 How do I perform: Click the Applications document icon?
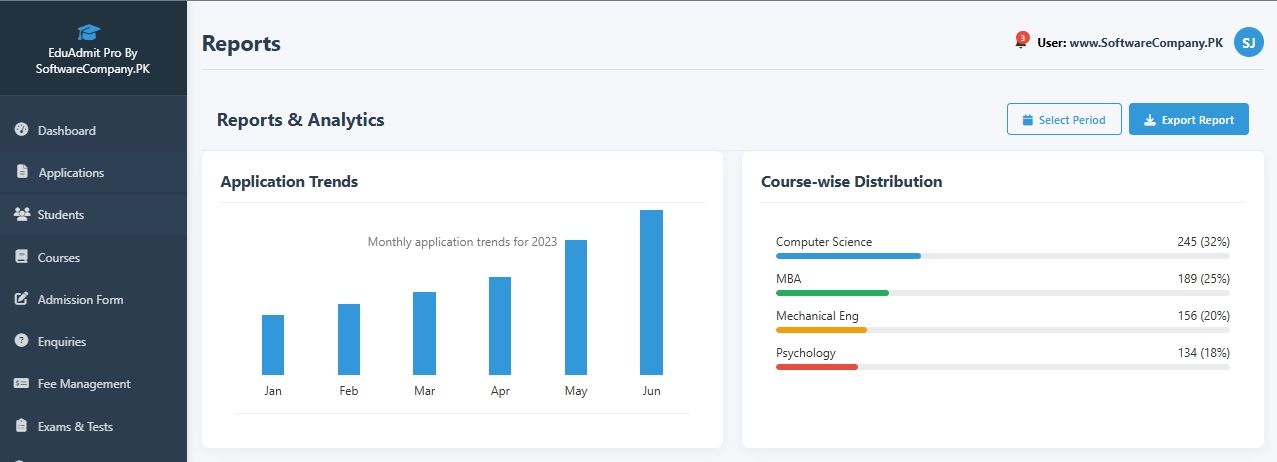point(22,172)
